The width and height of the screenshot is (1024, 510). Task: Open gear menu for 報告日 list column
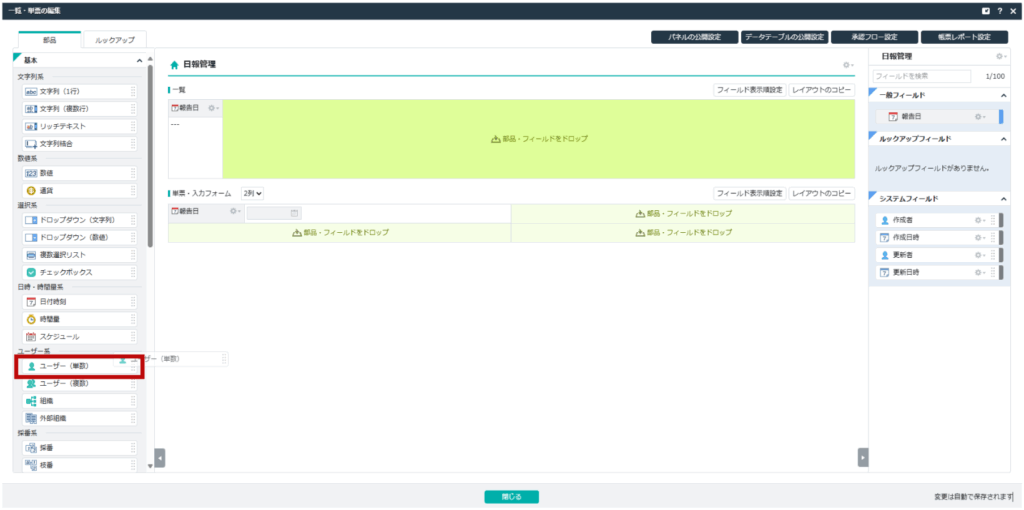click(x=212, y=107)
